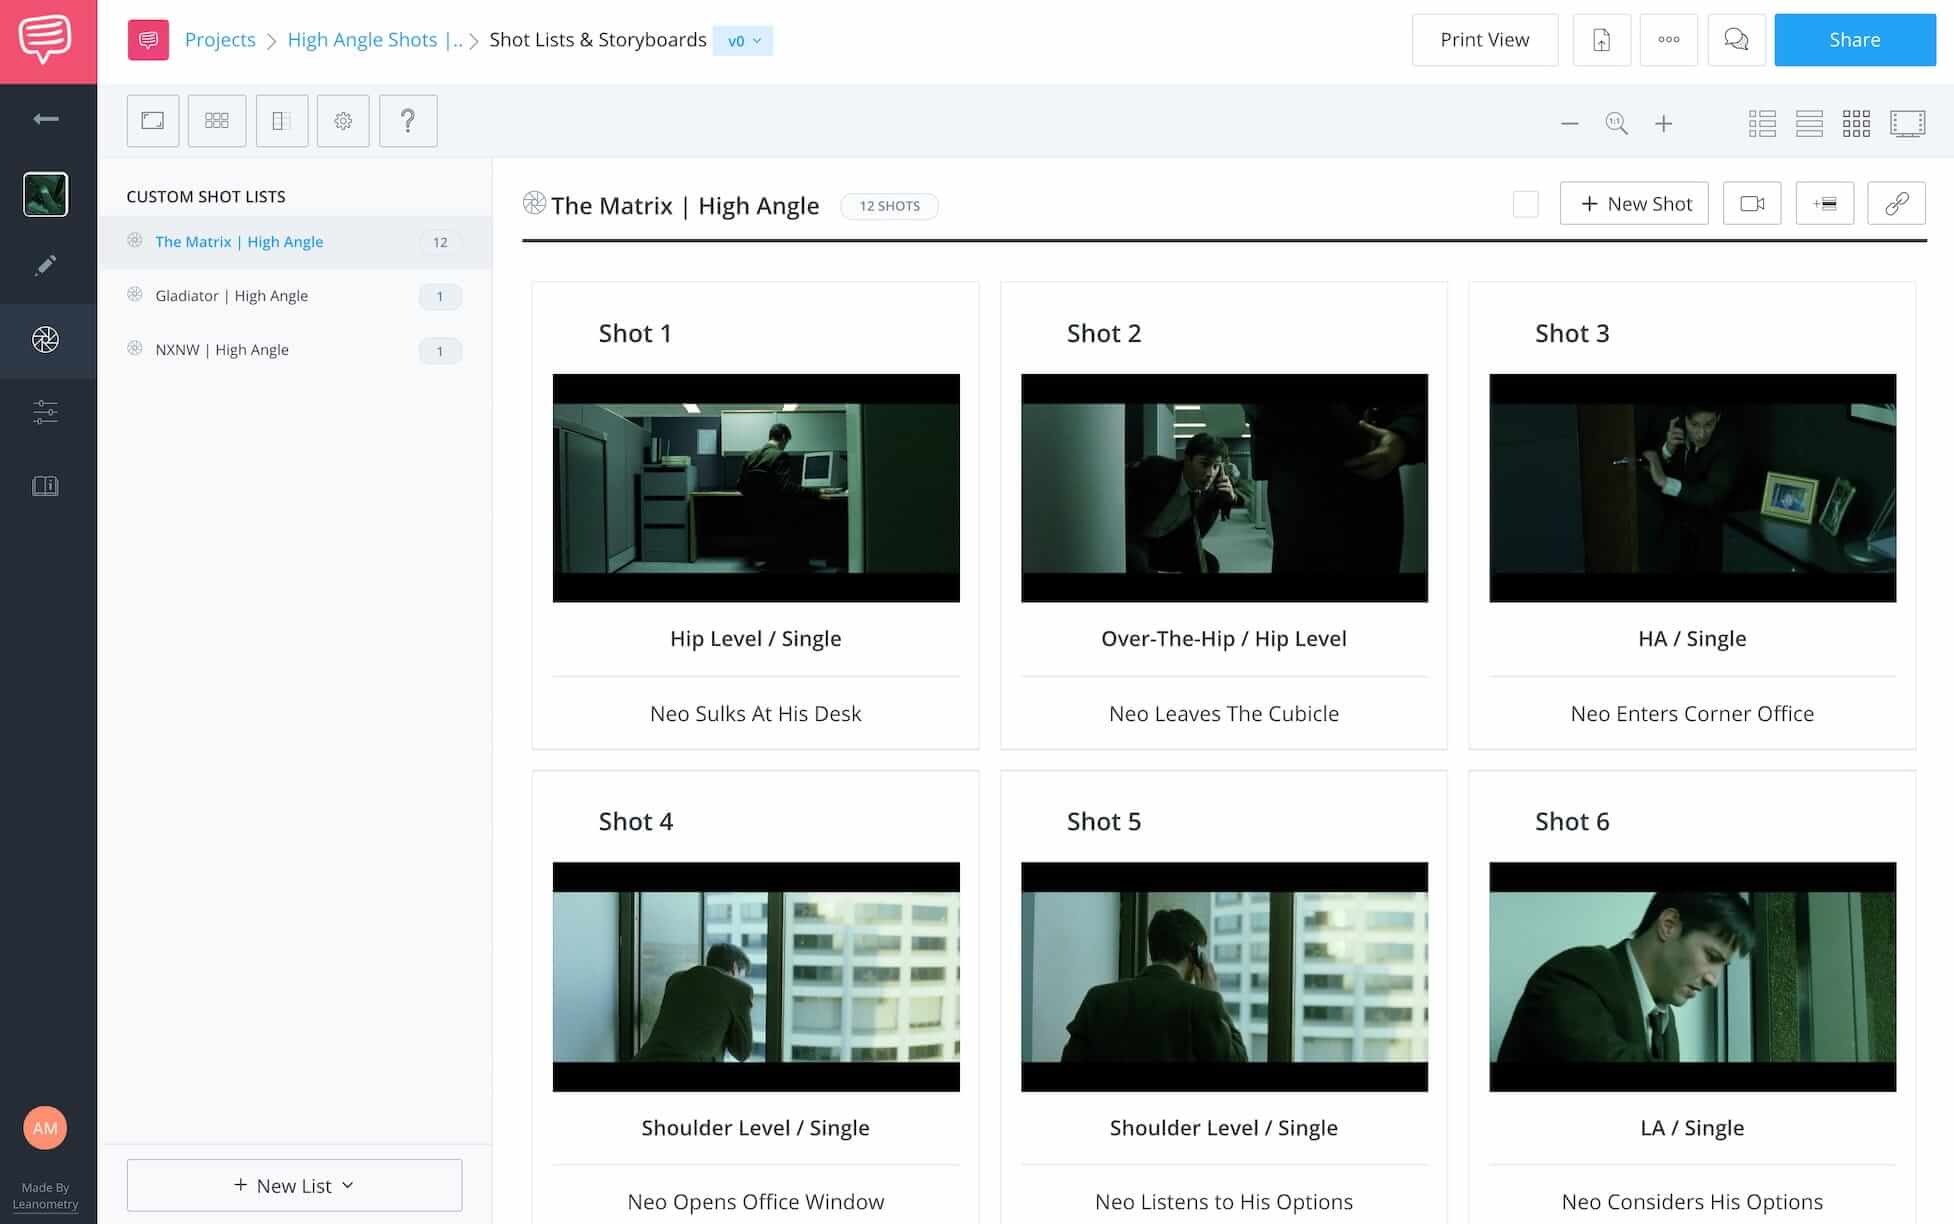
Task: Expand the New List dropdown chevron
Action: (347, 1185)
